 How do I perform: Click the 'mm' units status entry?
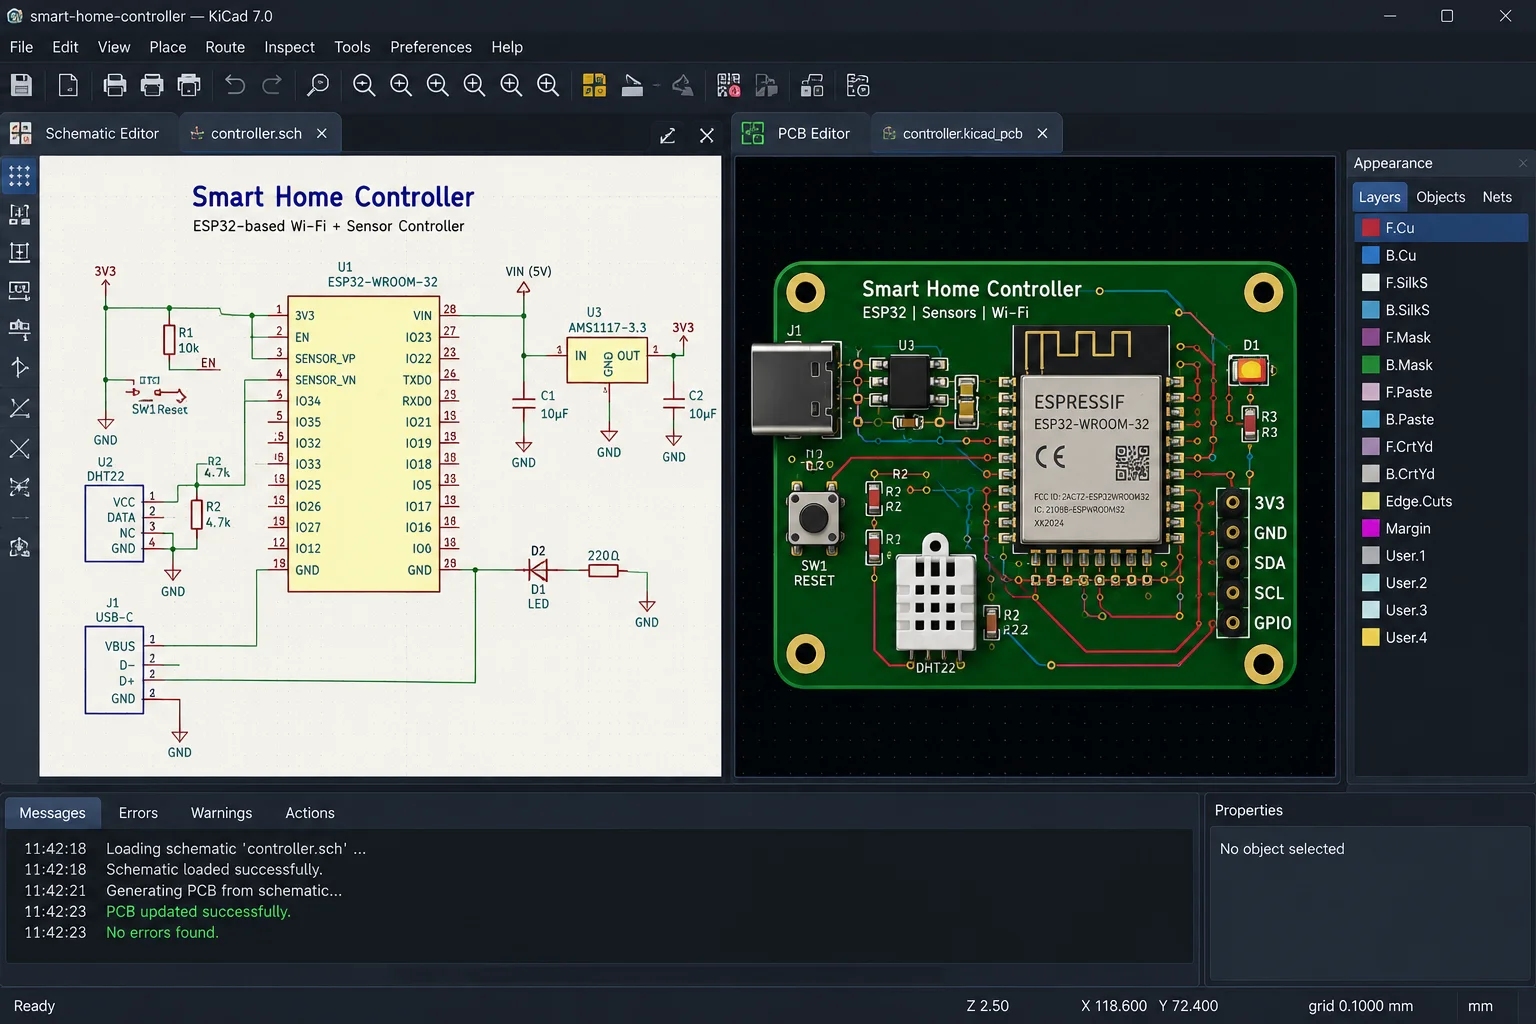pos(1480,1006)
